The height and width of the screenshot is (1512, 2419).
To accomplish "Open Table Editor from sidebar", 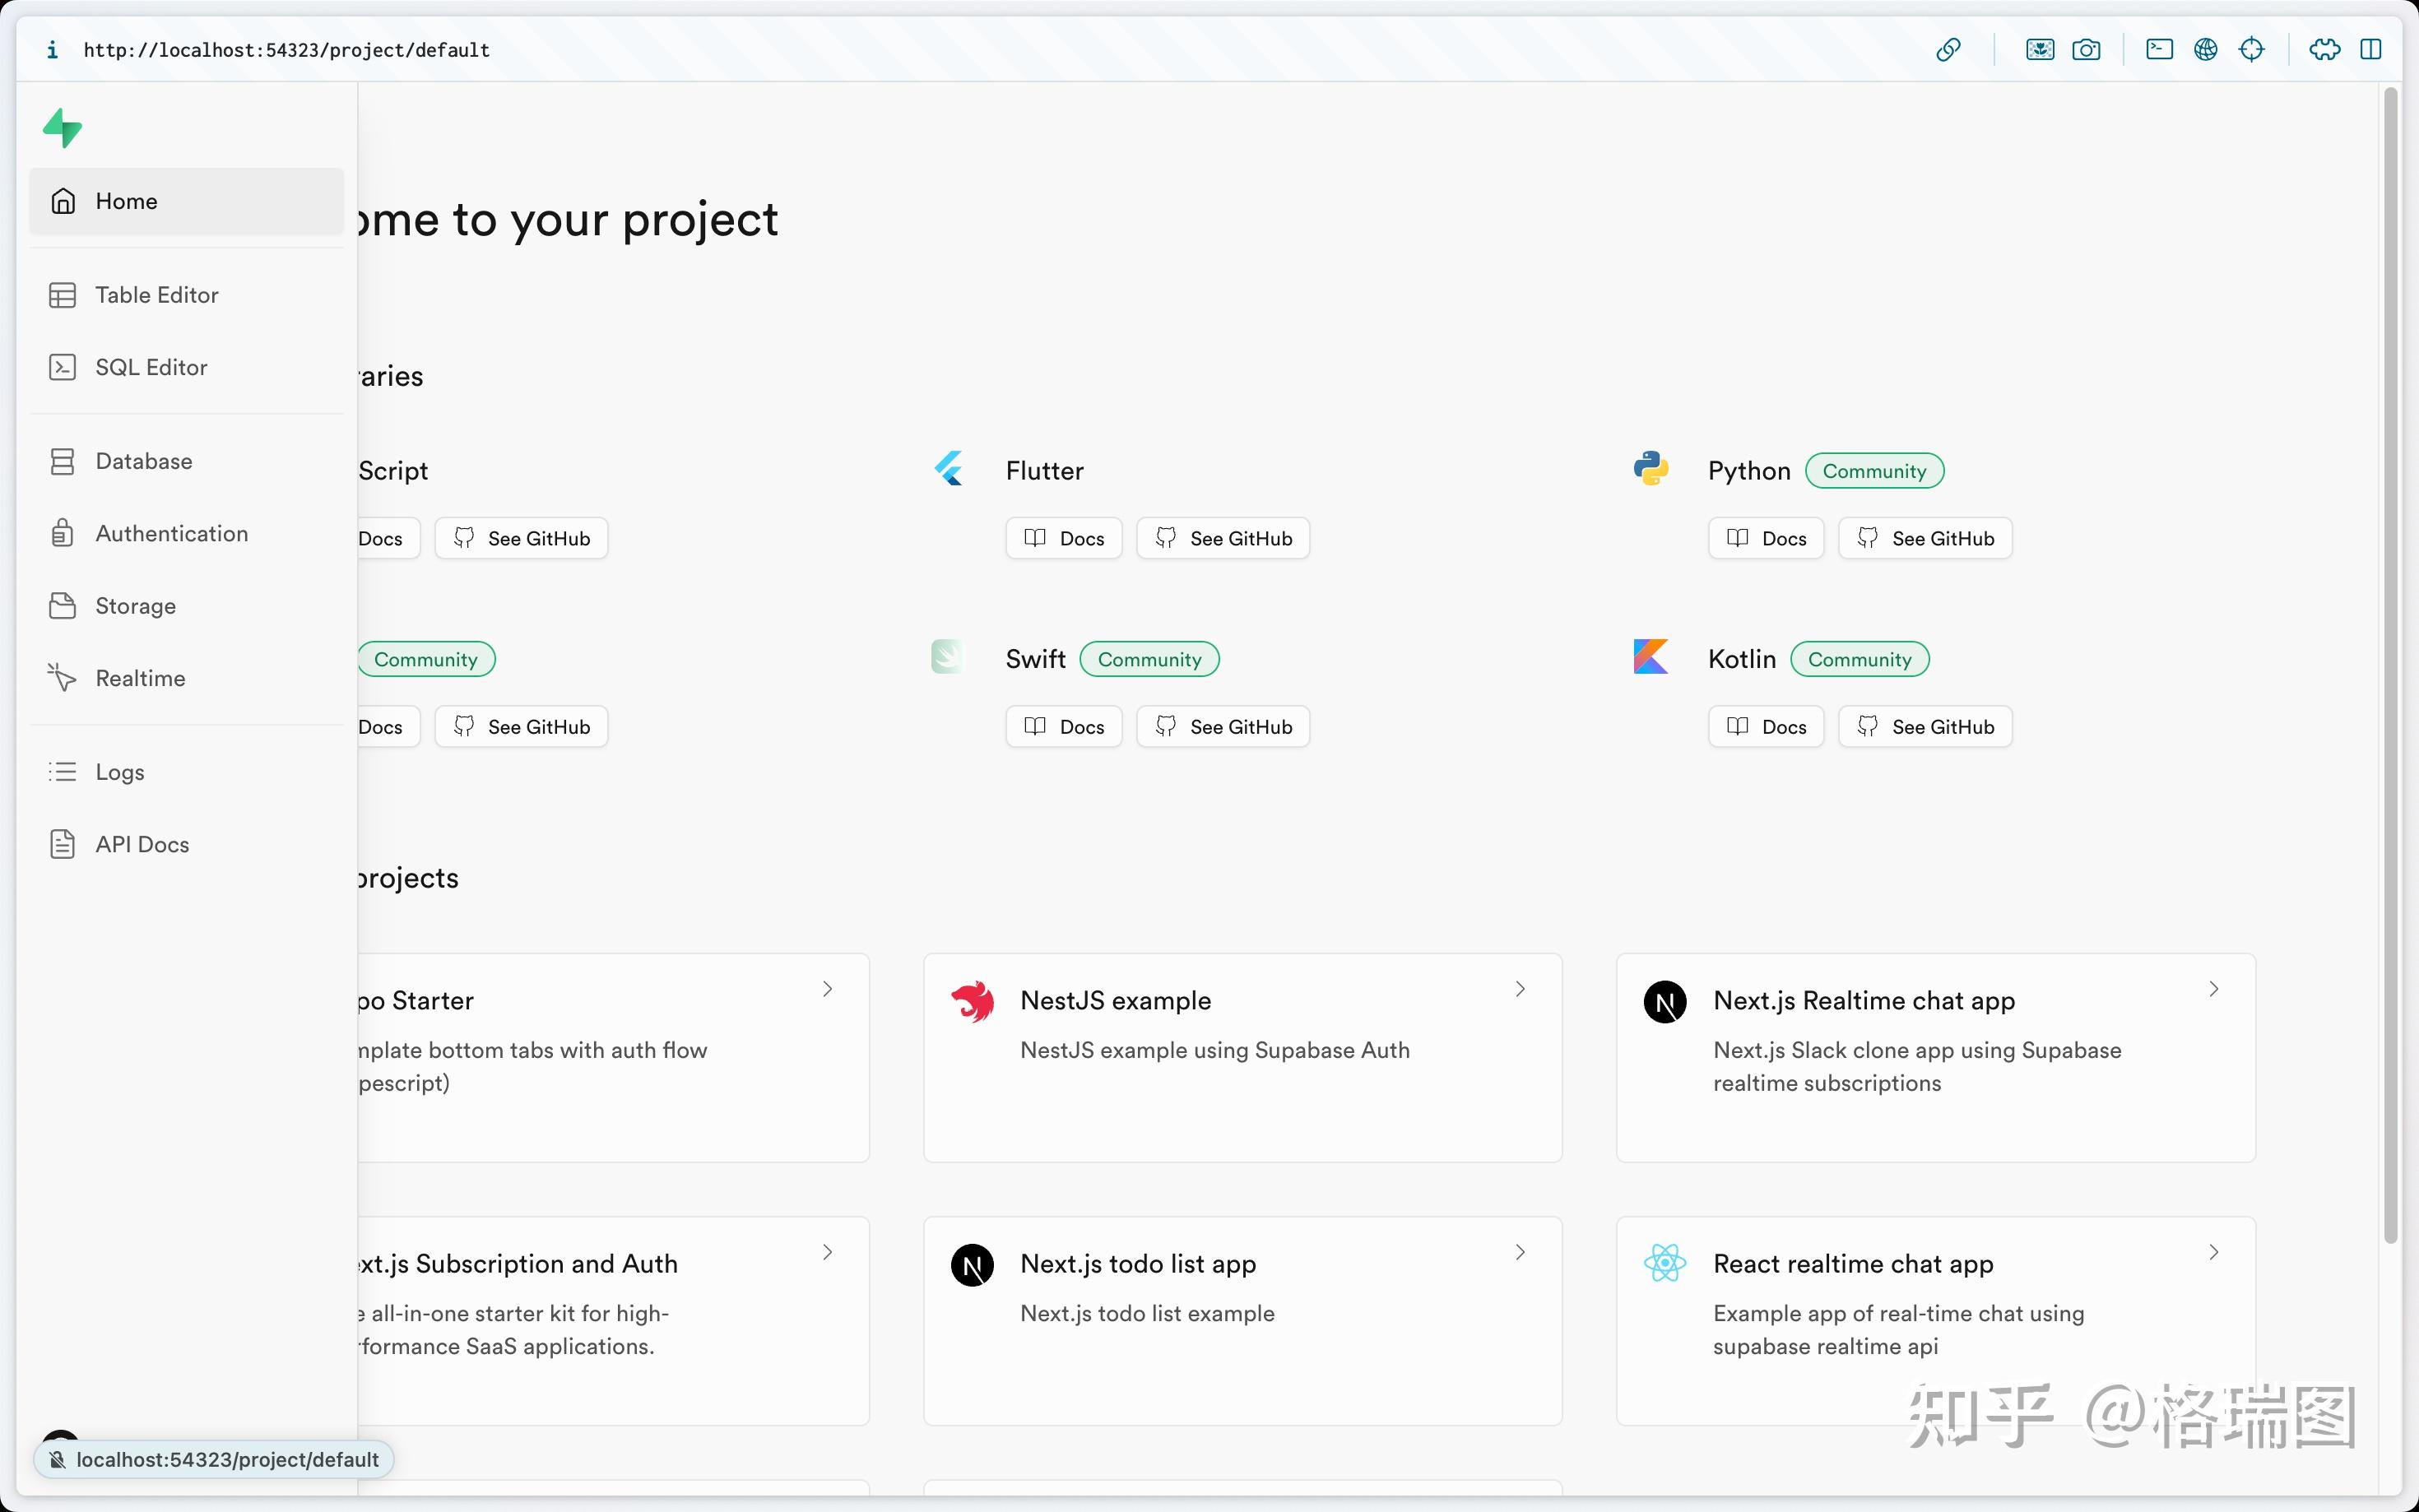I will click(x=156, y=295).
